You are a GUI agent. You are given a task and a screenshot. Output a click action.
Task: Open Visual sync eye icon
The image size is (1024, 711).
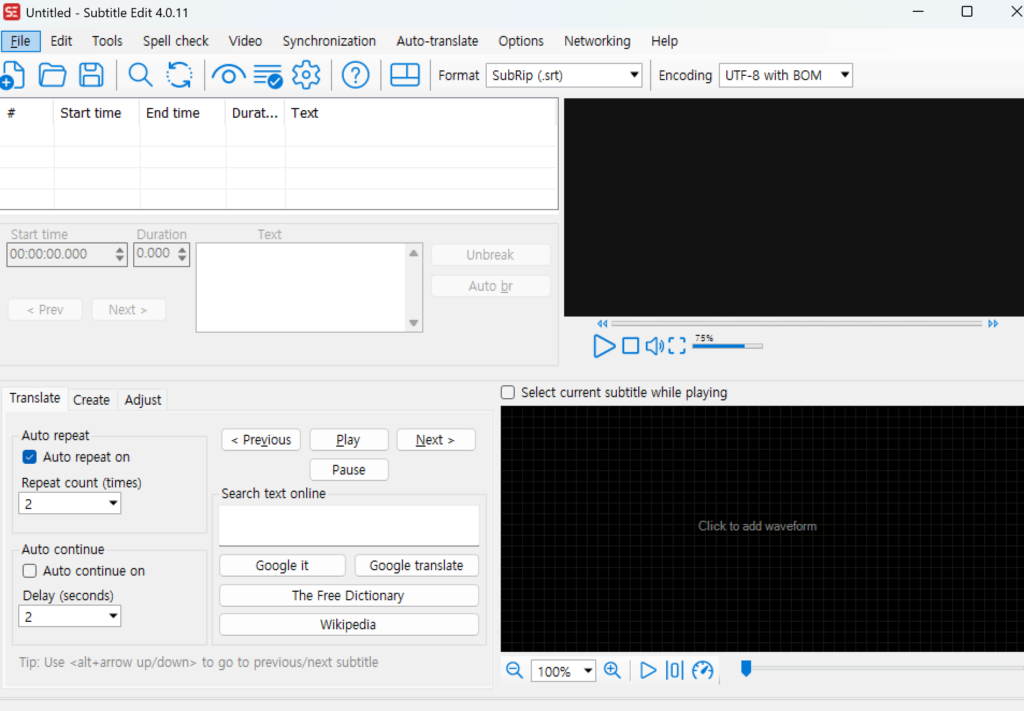229,76
